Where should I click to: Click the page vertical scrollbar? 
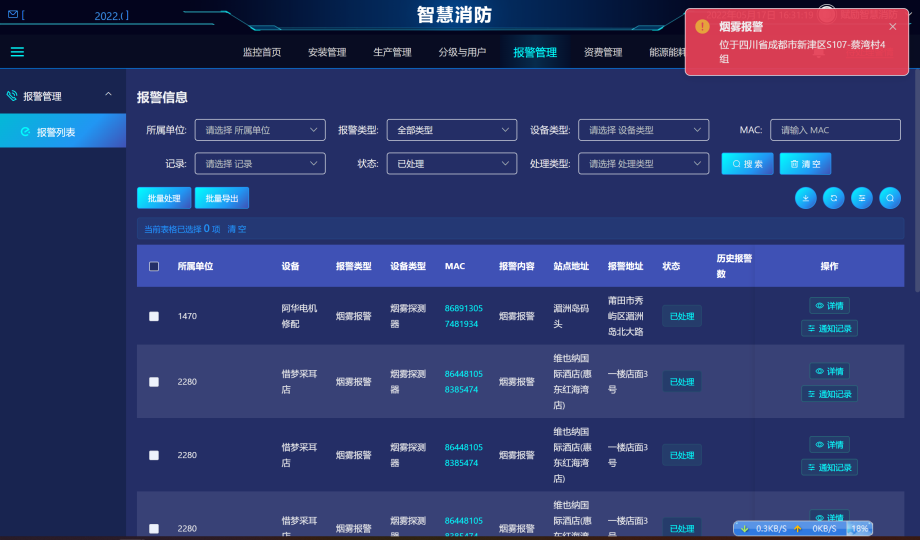(x=916, y=180)
